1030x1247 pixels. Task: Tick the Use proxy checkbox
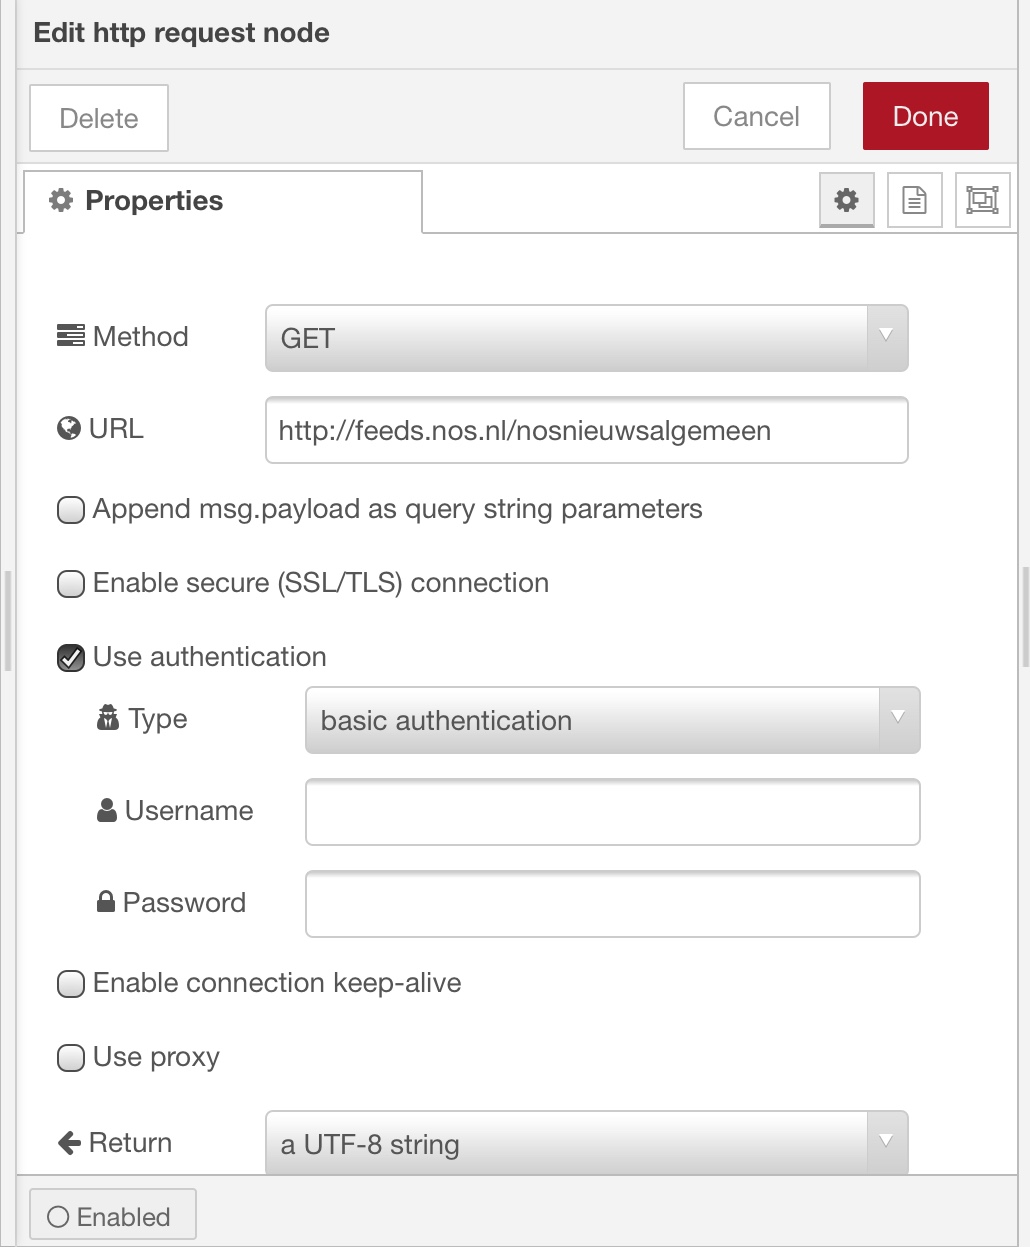coord(71,1058)
